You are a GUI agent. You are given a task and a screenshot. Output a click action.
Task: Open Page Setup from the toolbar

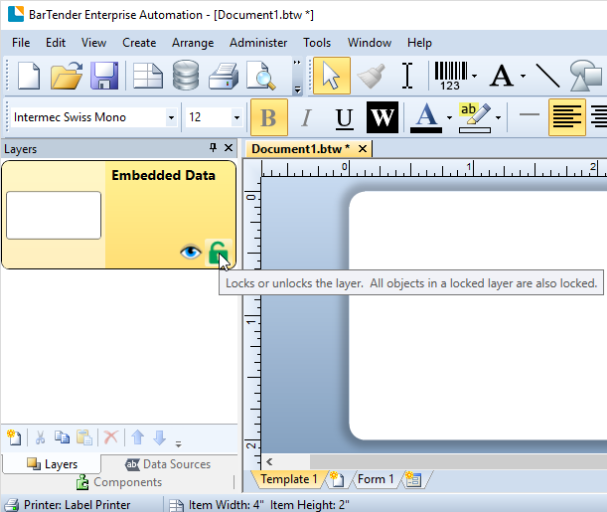[x=147, y=76]
